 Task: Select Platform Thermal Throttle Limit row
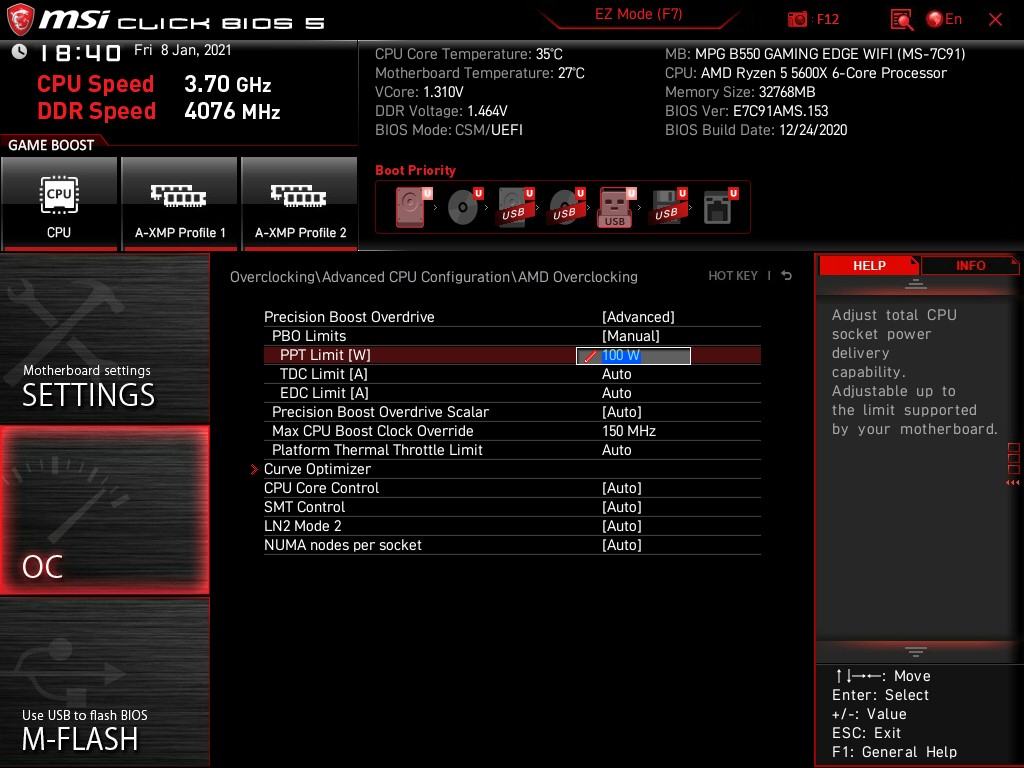point(512,450)
